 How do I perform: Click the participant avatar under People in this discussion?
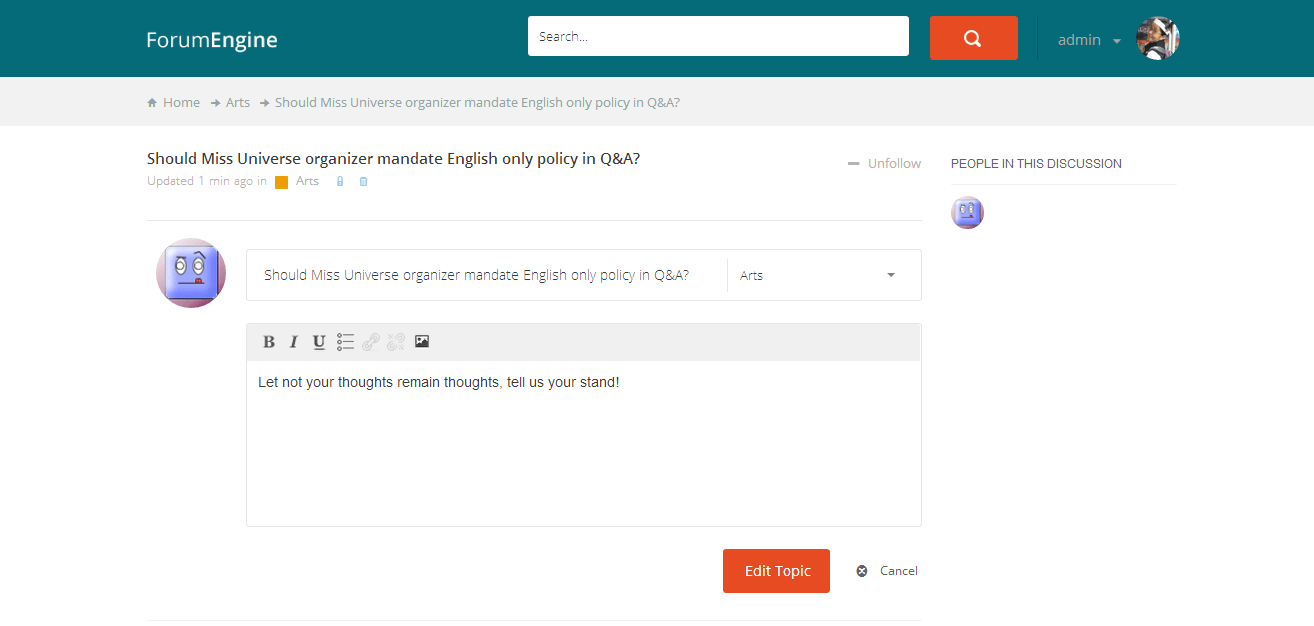click(967, 212)
